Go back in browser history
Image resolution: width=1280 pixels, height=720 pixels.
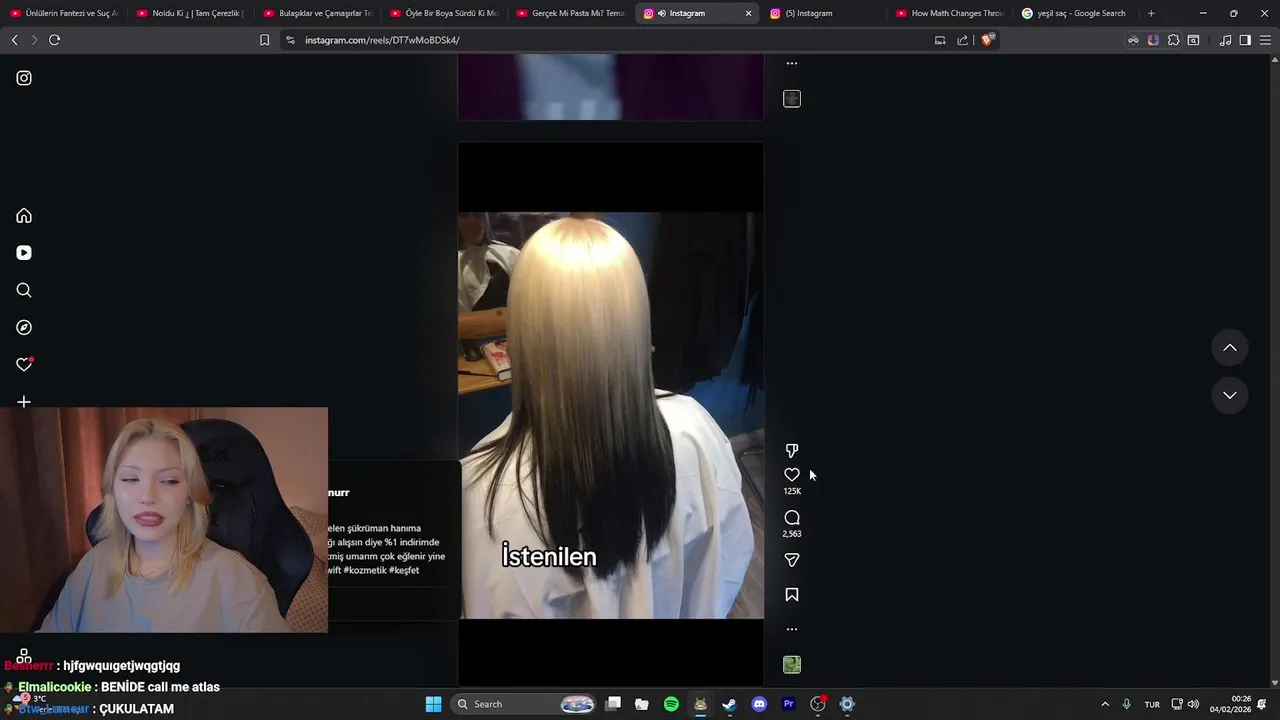pyautogui.click(x=14, y=40)
